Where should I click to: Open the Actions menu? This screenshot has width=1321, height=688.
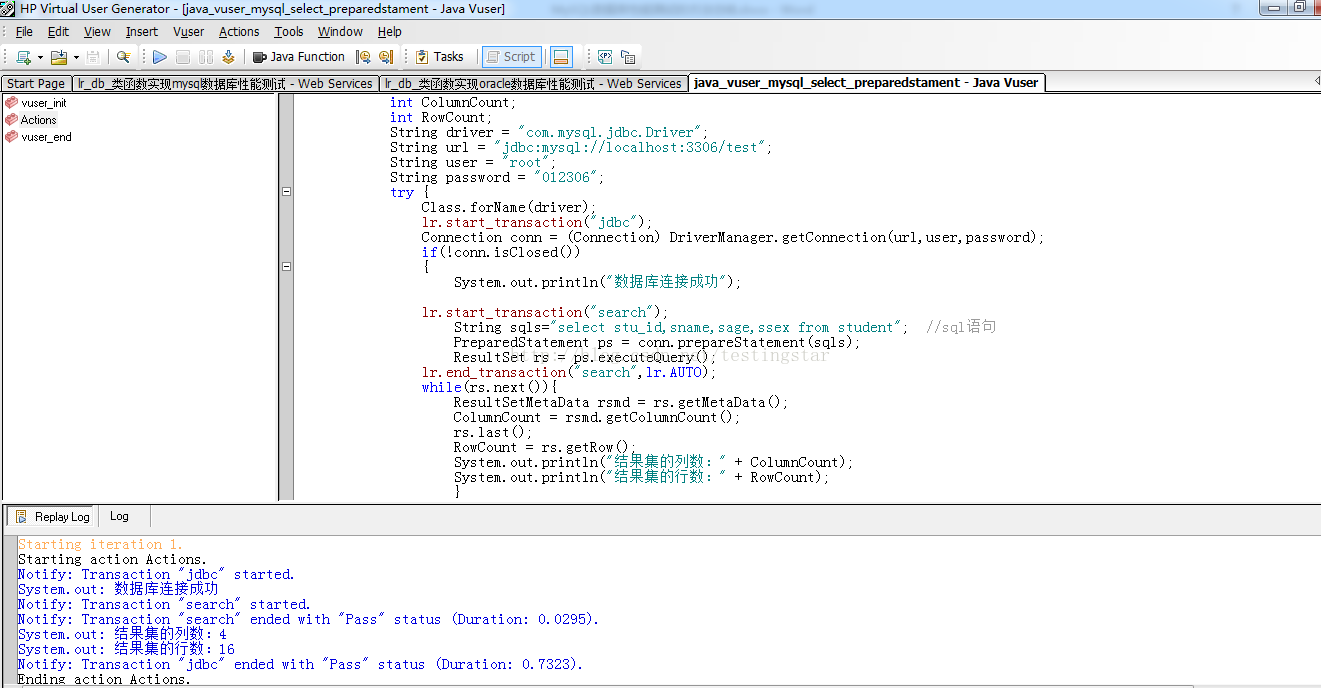(x=239, y=32)
